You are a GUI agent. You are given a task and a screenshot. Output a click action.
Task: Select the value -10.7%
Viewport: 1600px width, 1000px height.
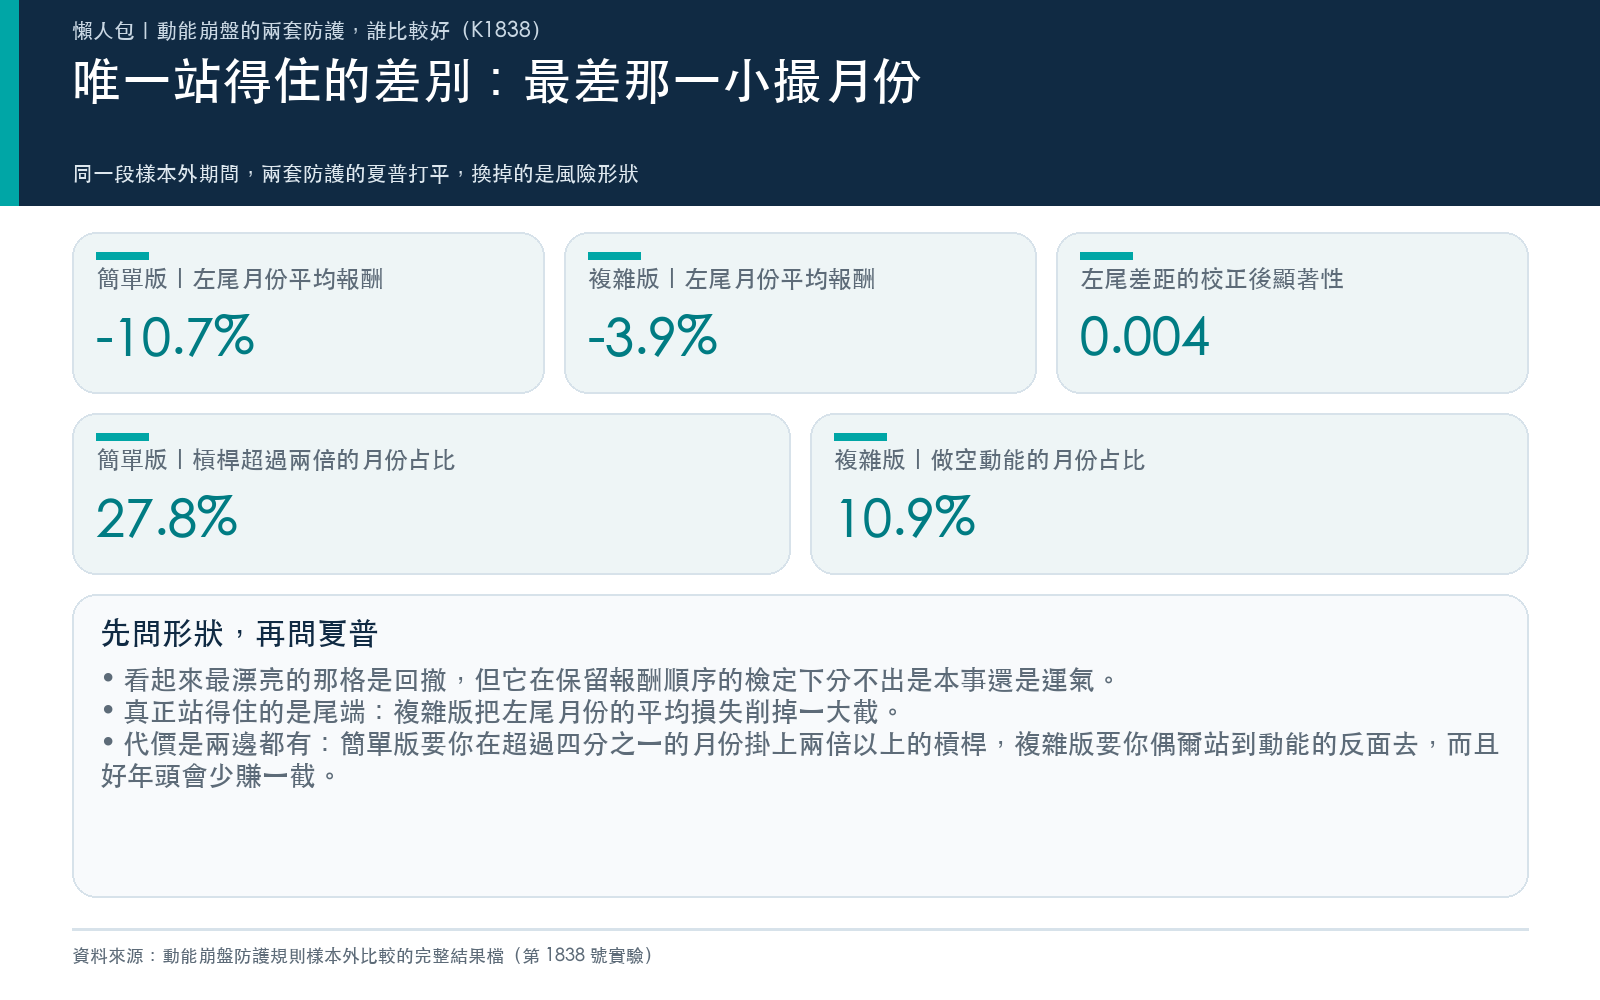point(175,337)
